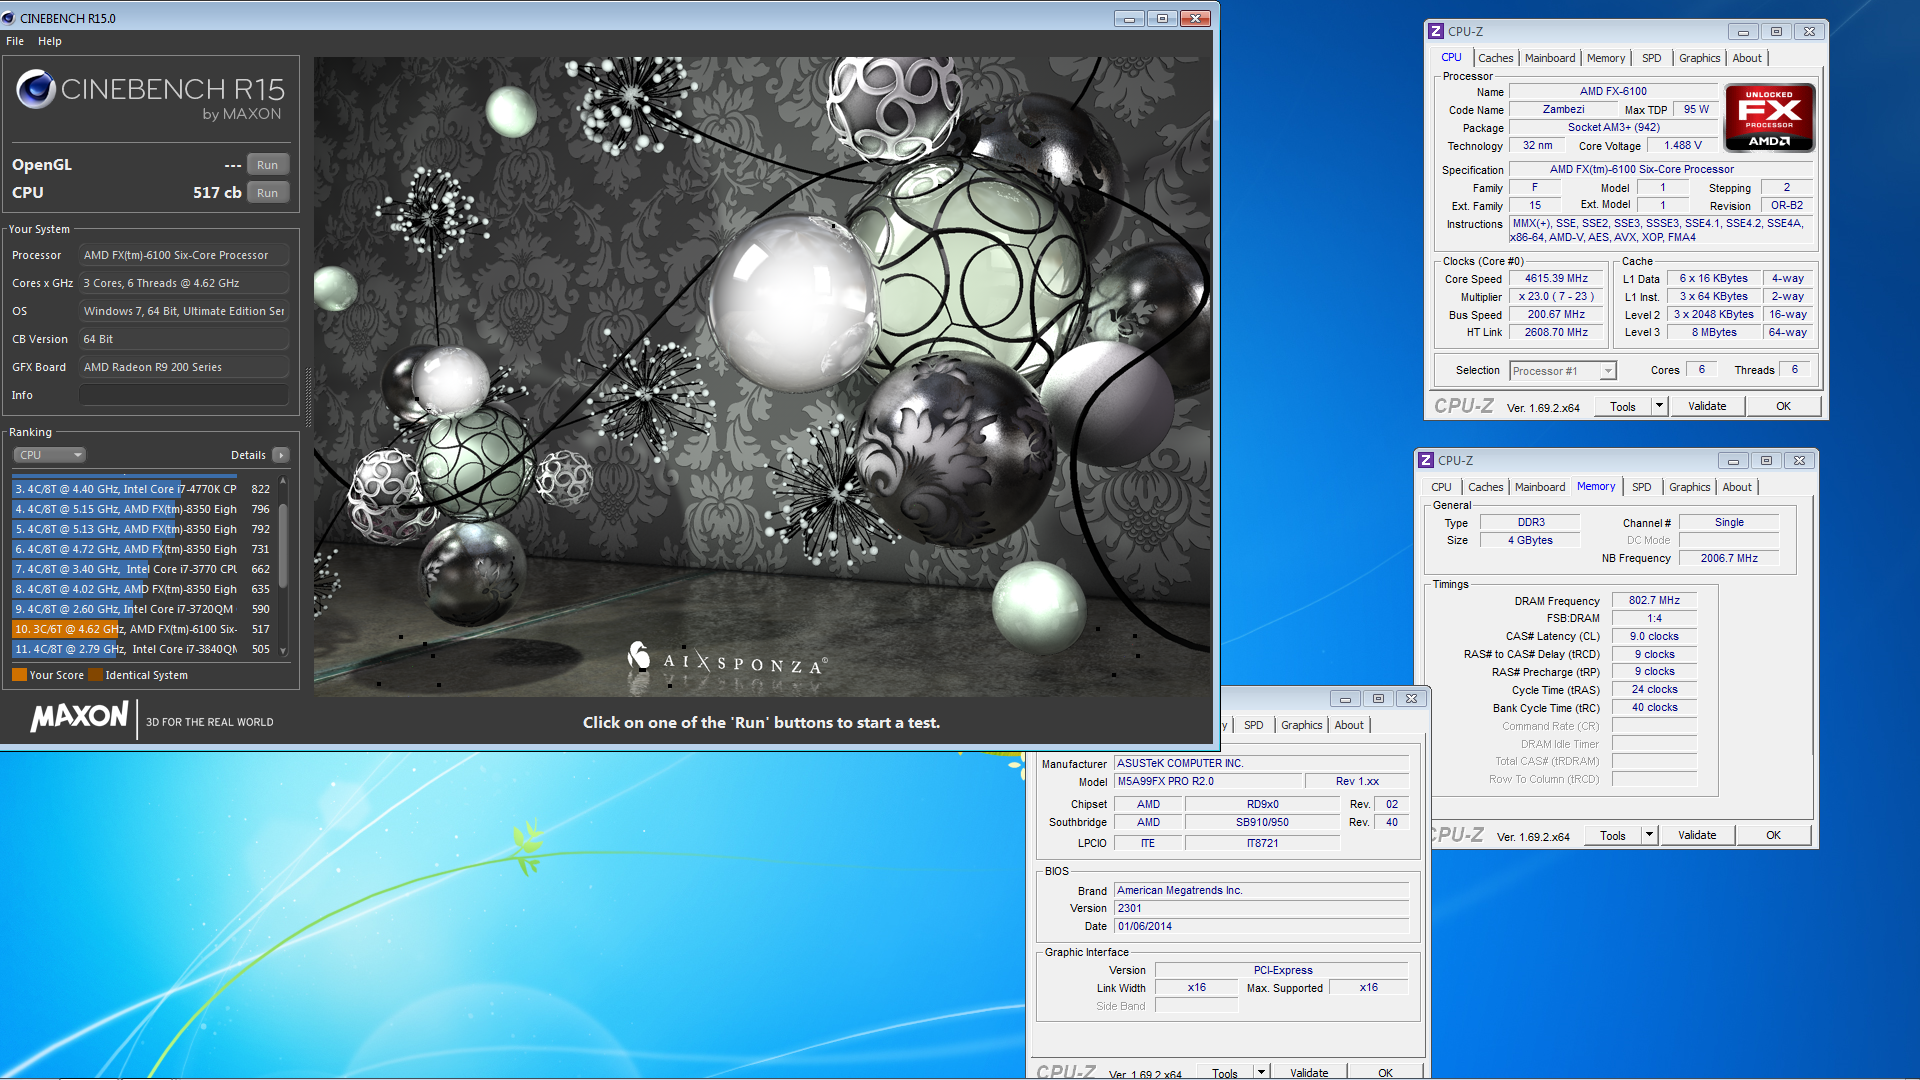Run the OpenGL benchmark test

[x=267, y=165]
